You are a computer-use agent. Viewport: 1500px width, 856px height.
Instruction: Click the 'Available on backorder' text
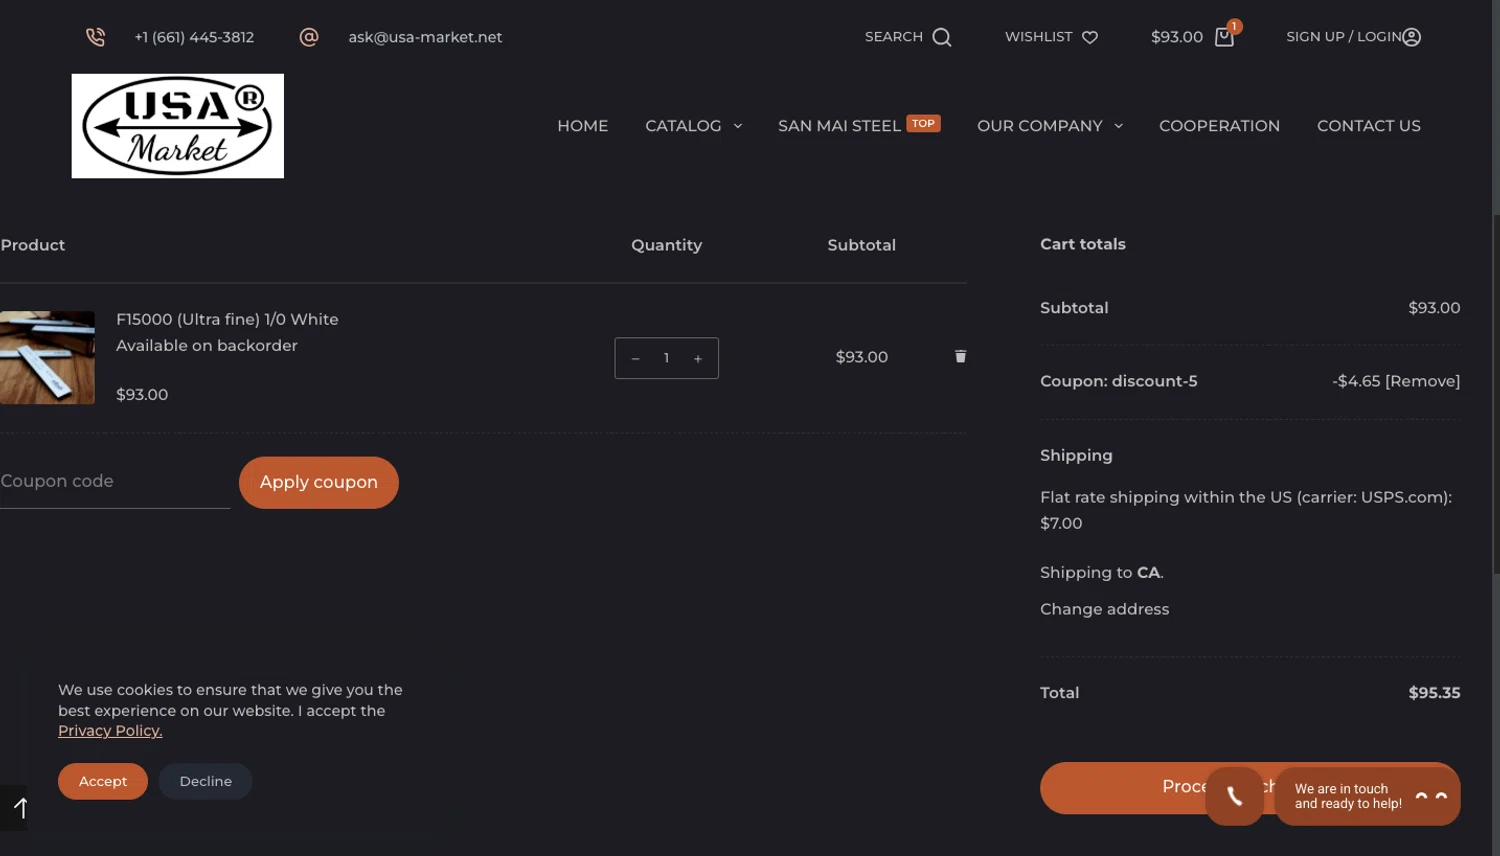[207, 345]
